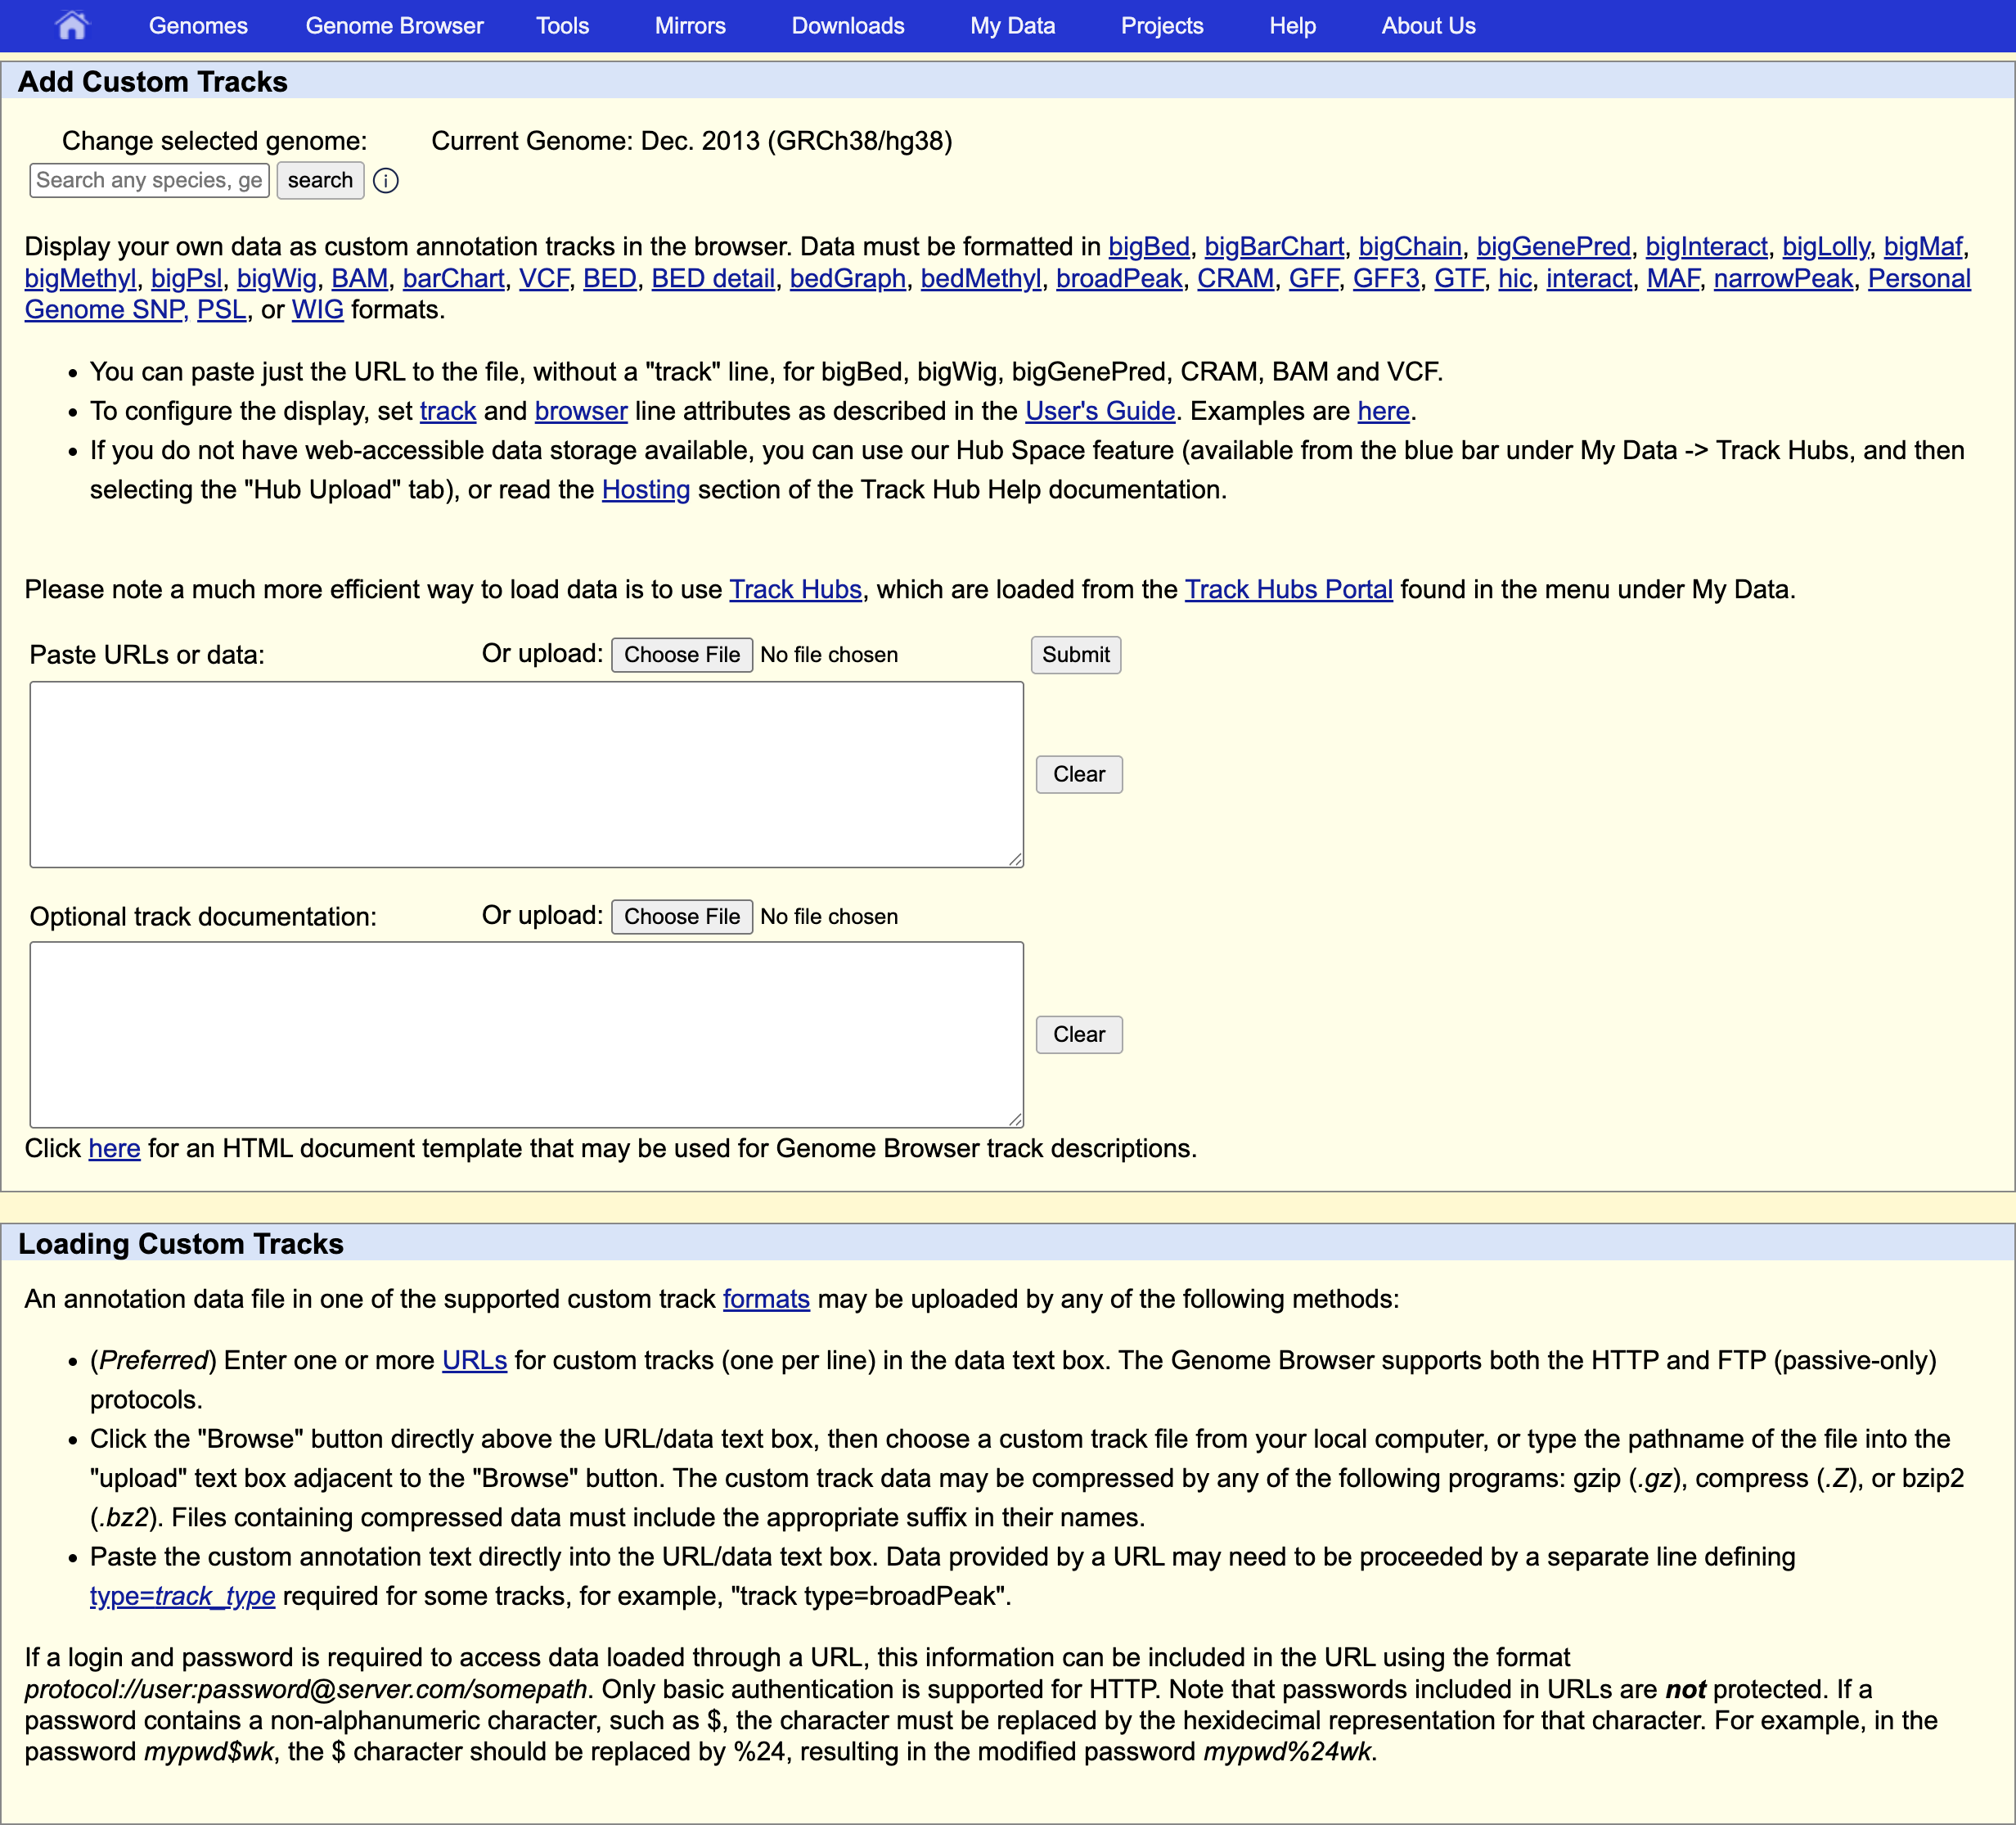Viewport: 2016px width, 1825px height.
Task: Click inside the track documentation text area
Action: pyautogui.click(x=526, y=1035)
